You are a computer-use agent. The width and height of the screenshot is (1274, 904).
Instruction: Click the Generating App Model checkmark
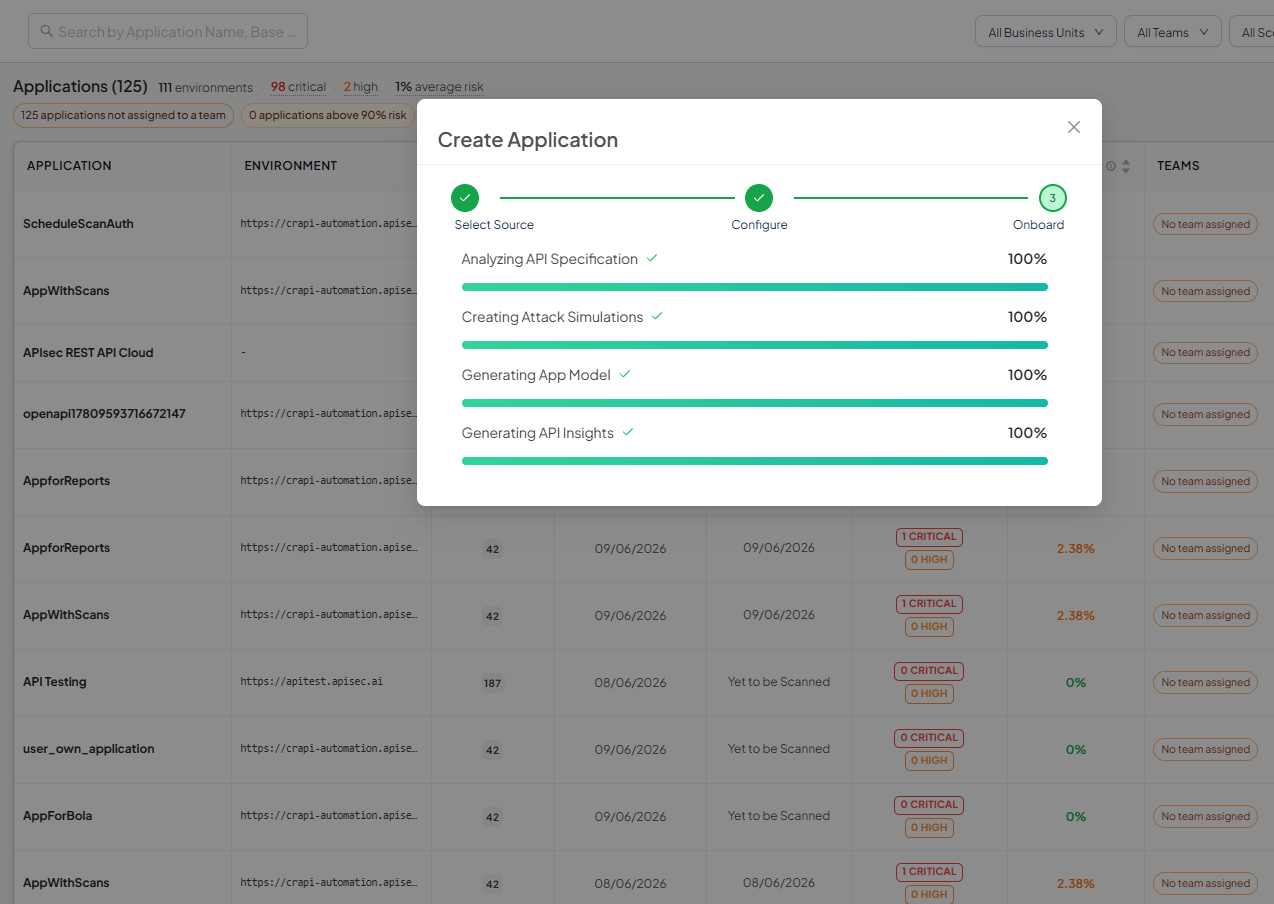click(625, 374)
